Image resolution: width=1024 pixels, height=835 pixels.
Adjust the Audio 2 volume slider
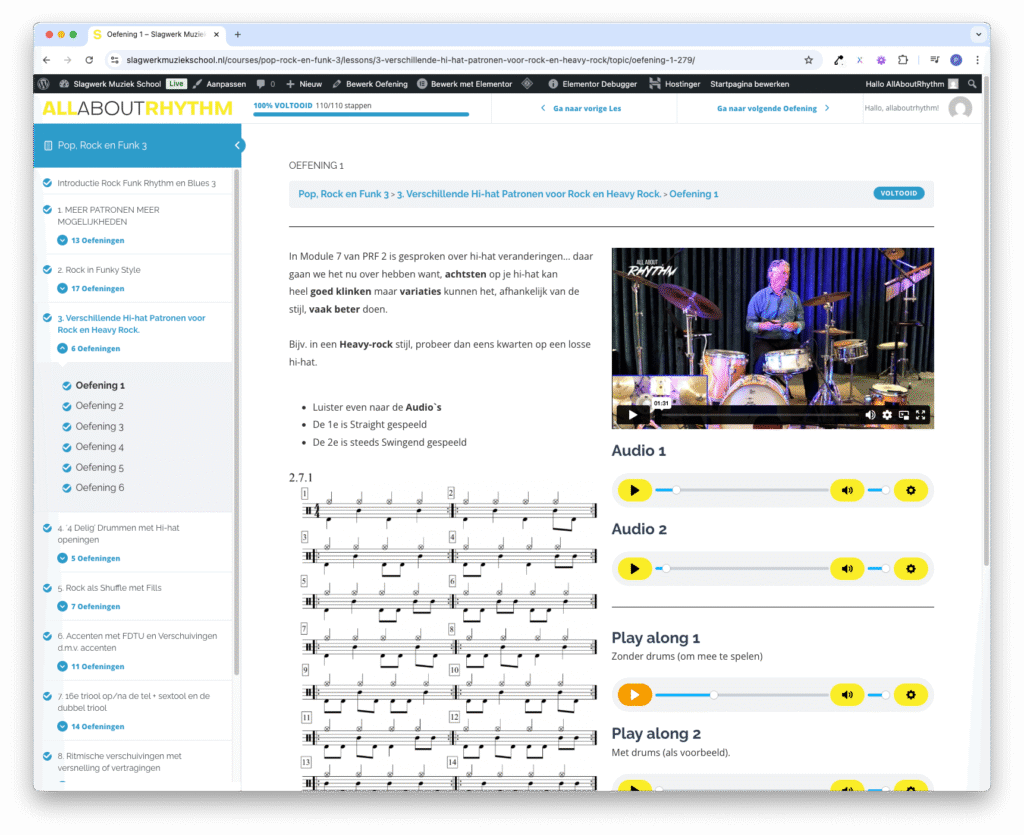click(878, 569)
